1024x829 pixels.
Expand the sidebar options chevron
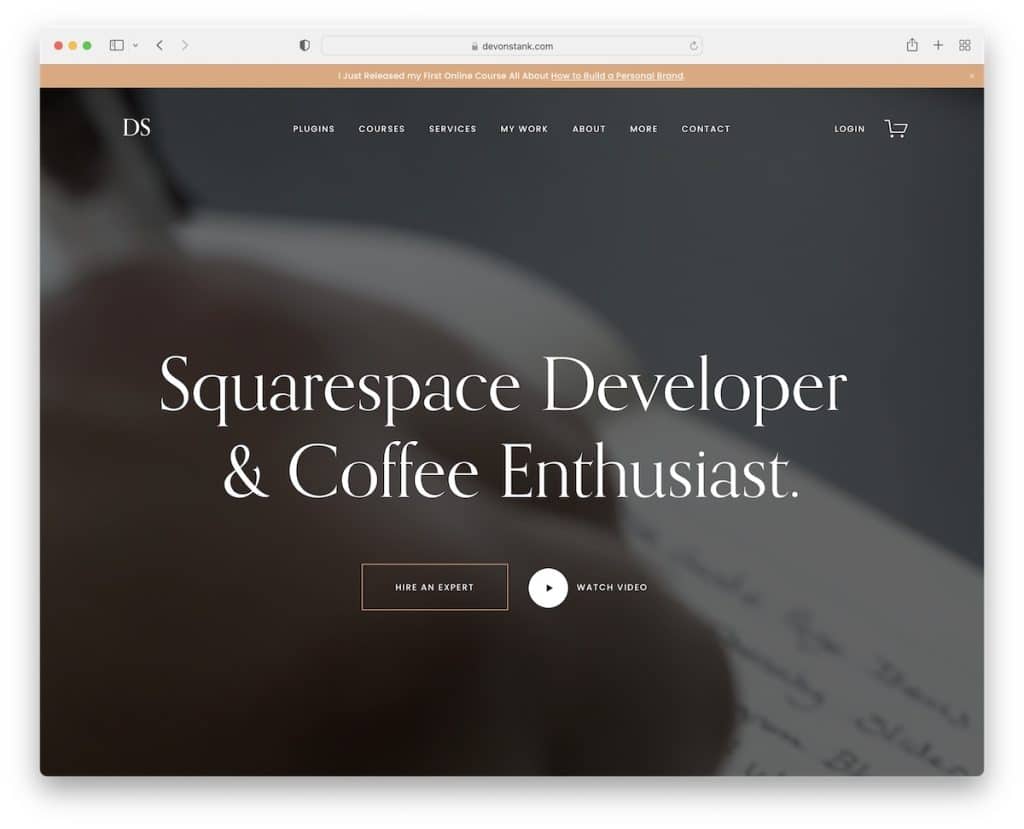coord(135,45)
